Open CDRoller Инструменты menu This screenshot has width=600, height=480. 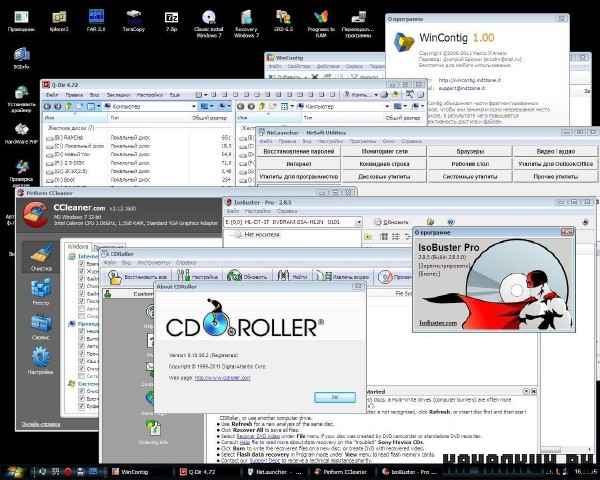(153, 263)
